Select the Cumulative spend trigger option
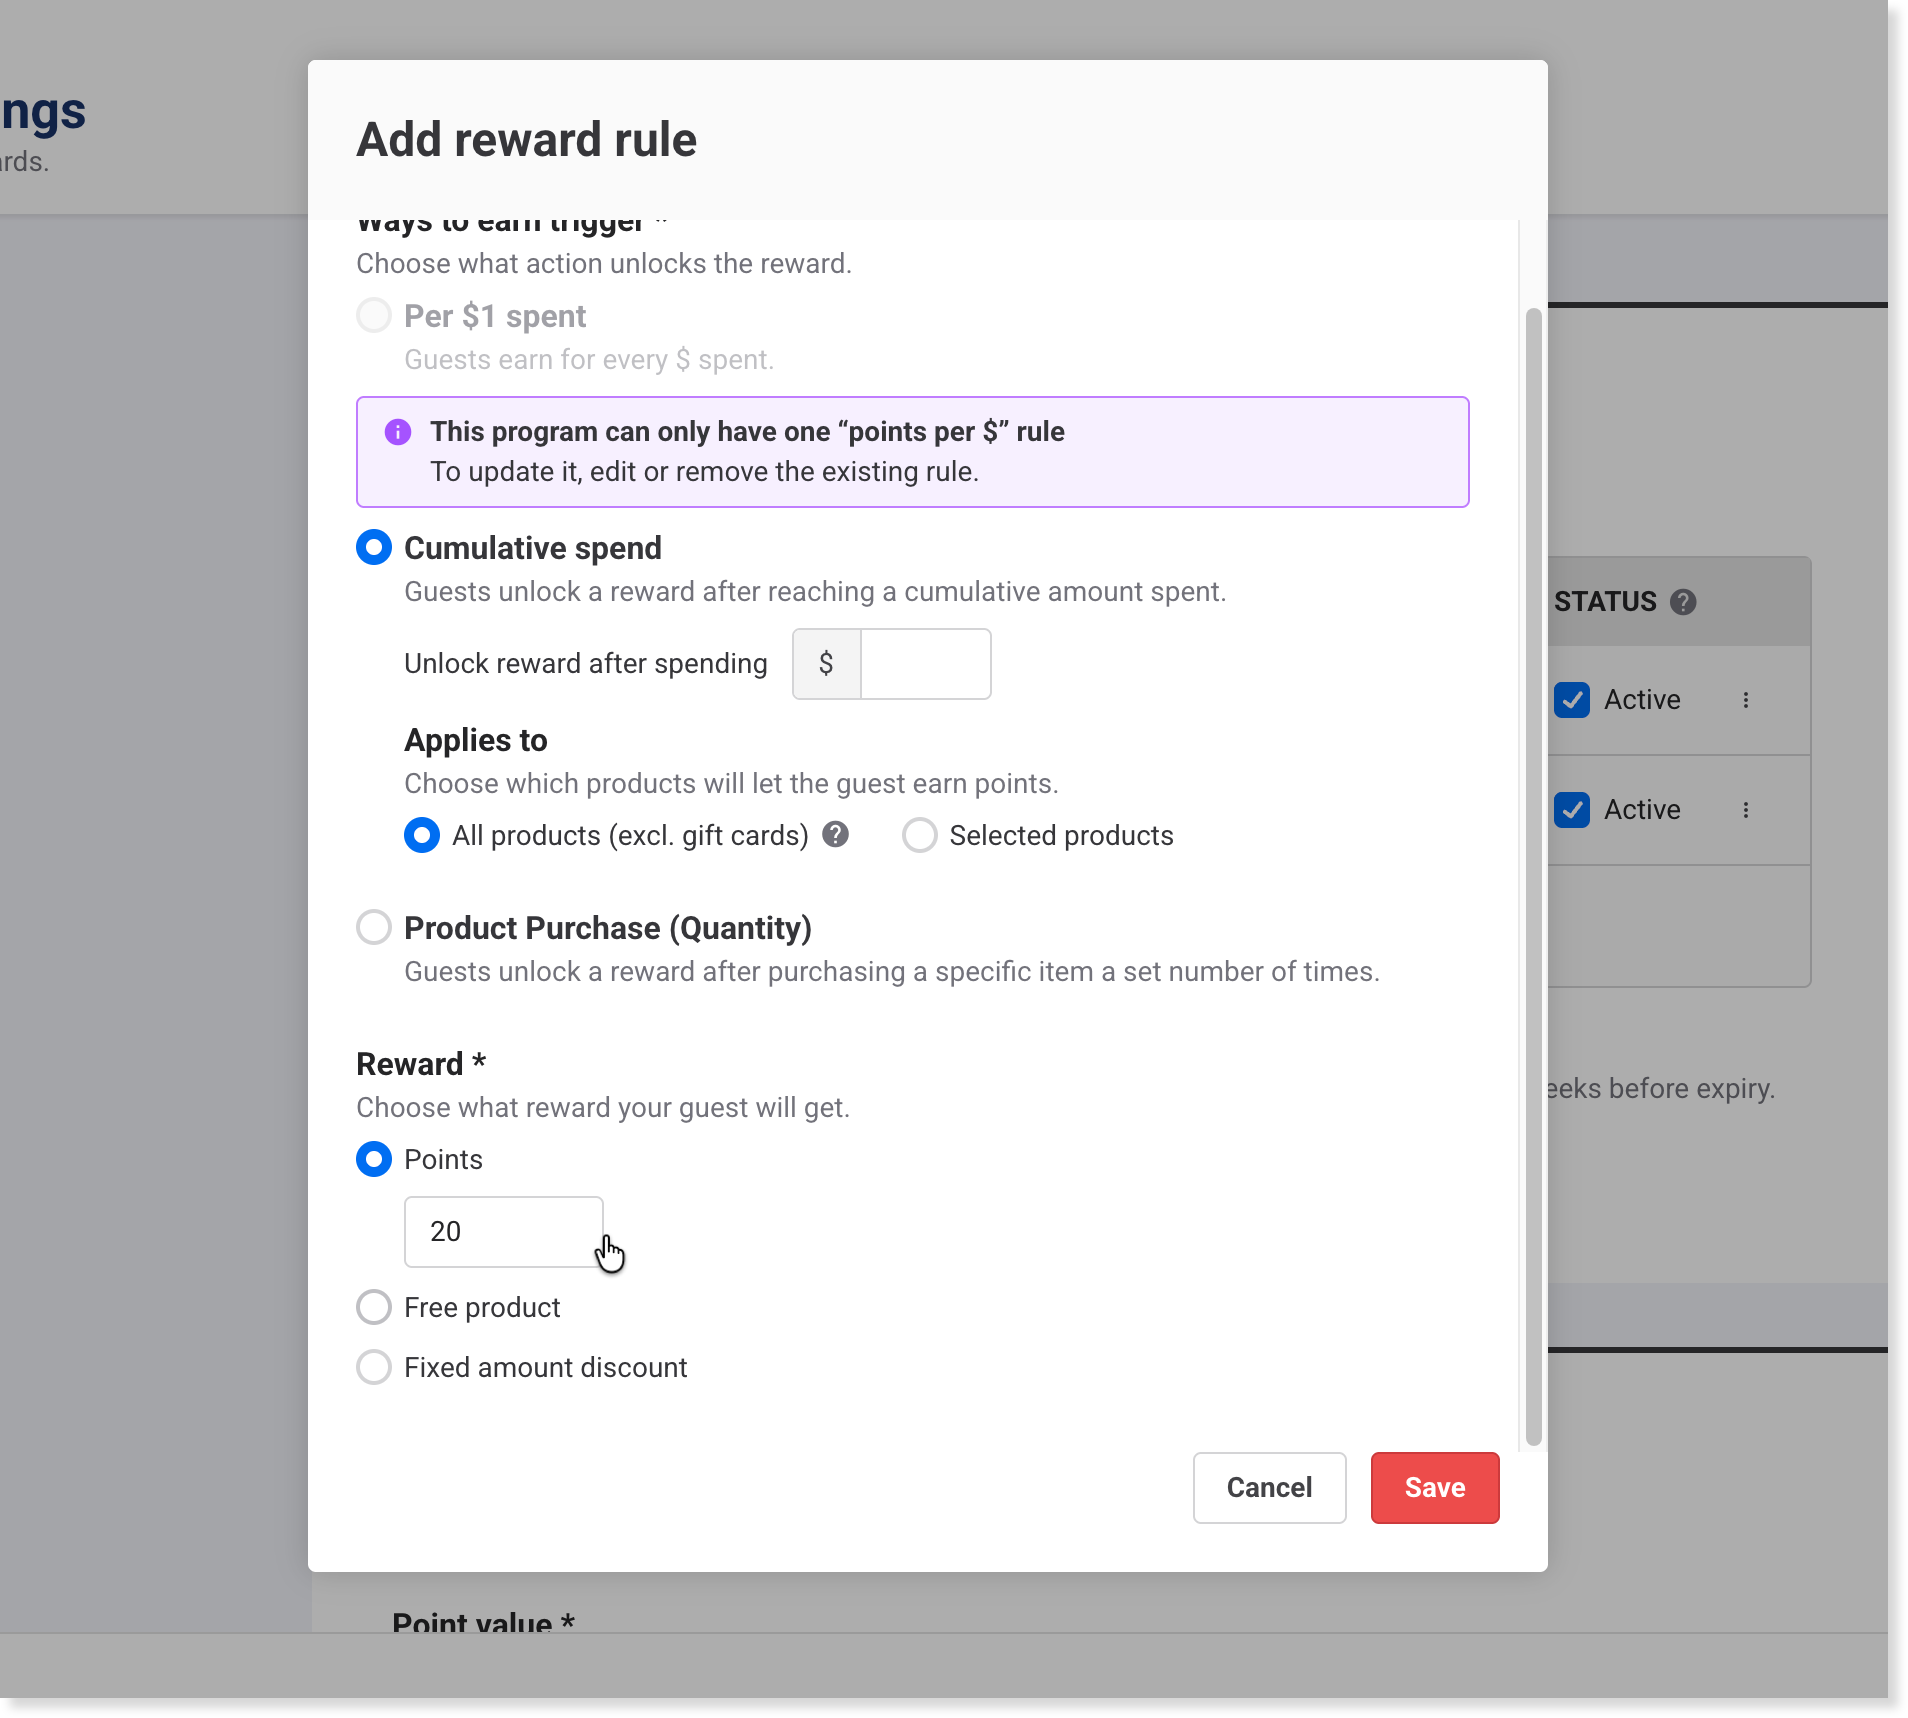This screenshot has height=1718, width=1908. 374,548
